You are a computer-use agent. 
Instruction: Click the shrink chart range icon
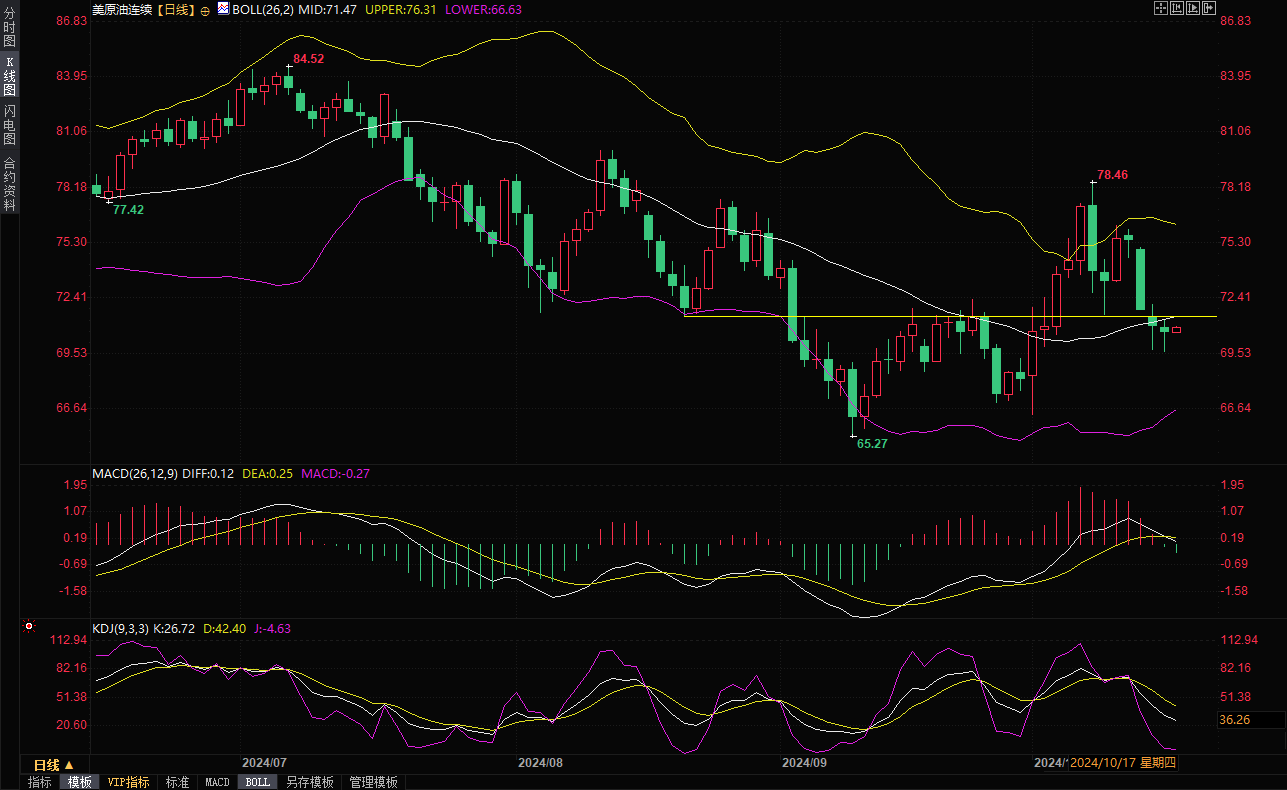coord(1177,8)
